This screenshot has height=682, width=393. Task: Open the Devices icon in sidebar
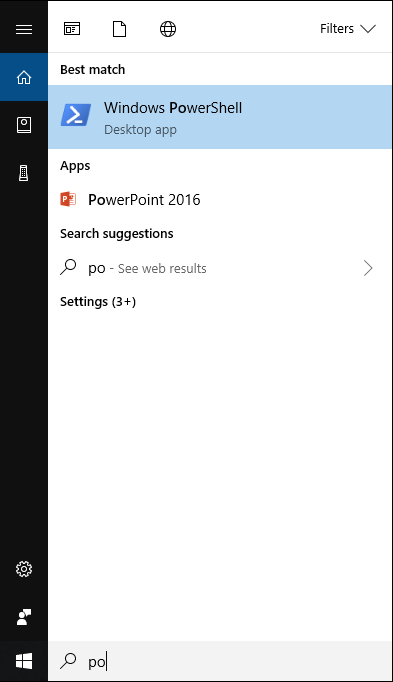pos(24,173)
